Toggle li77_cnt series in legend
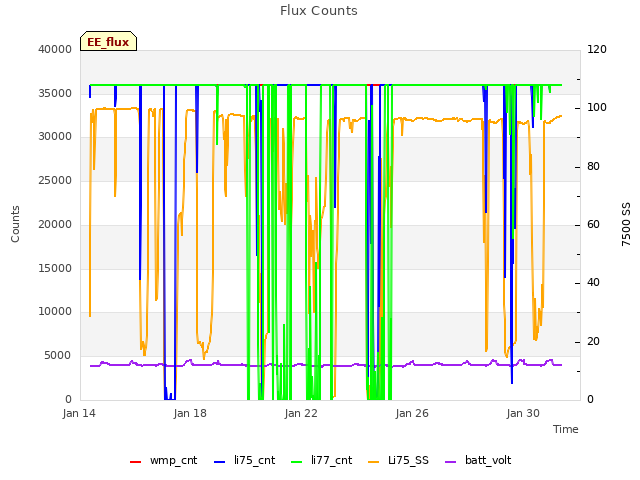640x480 pixels. [321, 460]
